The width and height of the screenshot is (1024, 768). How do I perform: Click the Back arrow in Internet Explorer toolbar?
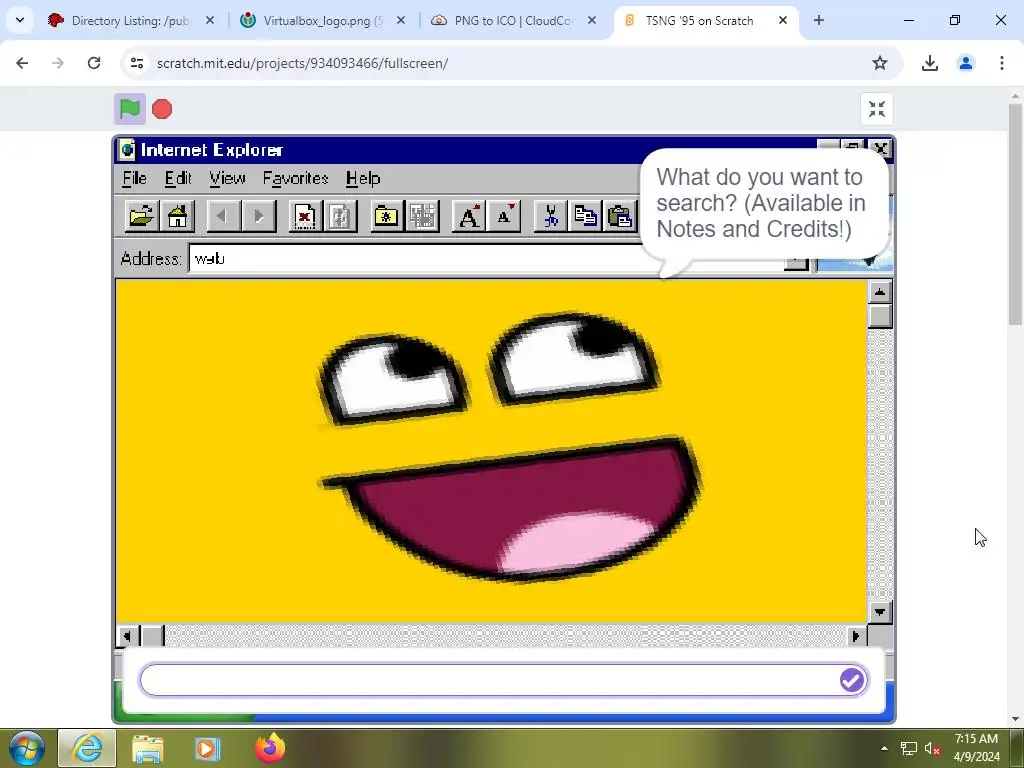pos(223,216)
